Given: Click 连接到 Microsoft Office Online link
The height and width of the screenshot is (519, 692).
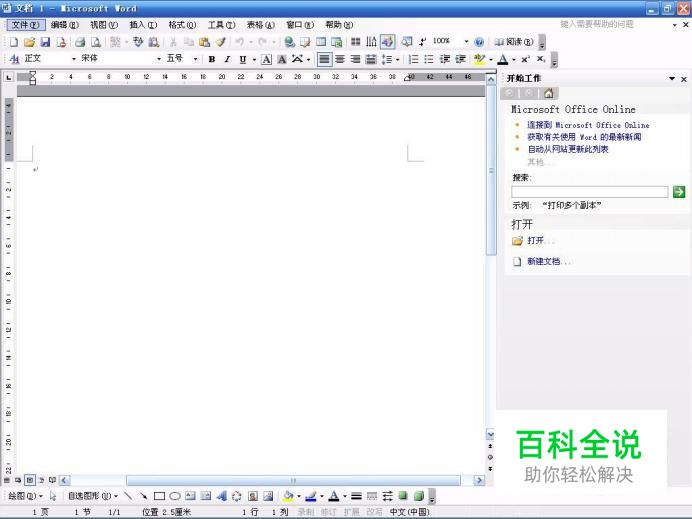Looking at the screenshot, I should (588, 125).
